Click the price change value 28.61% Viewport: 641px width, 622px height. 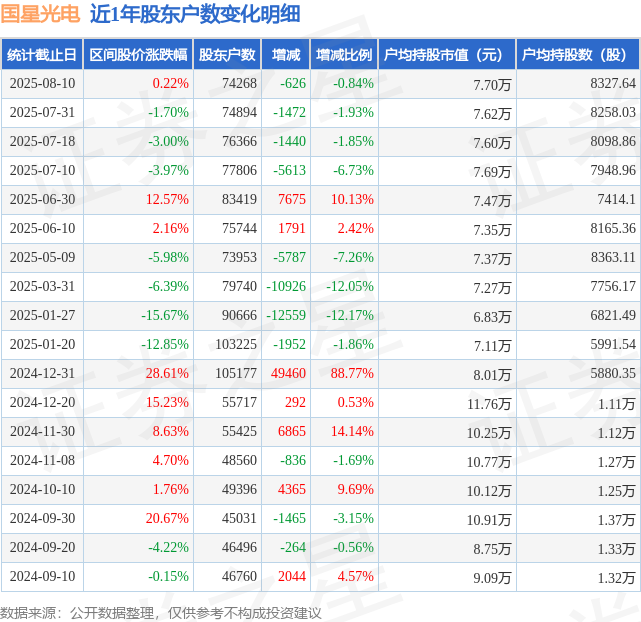[x=168, y=374]
